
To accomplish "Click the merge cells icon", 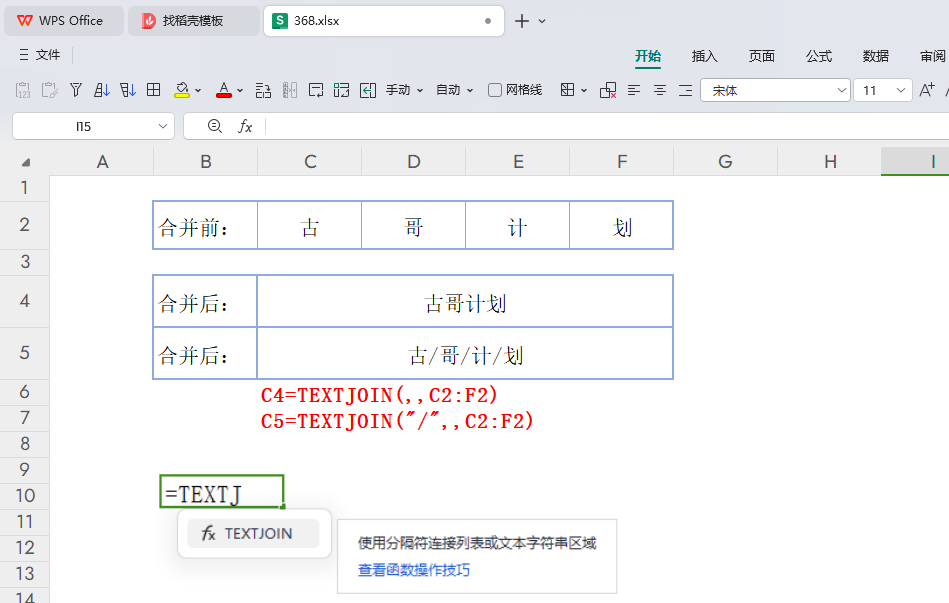I will point(263,90).
